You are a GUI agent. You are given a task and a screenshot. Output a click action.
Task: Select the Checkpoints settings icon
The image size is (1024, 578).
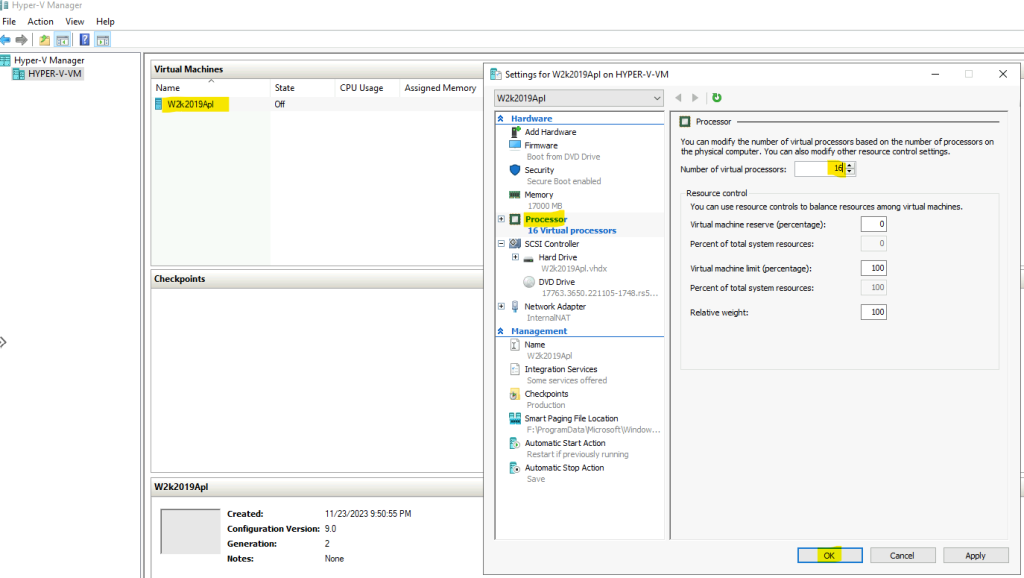pos(515,394)
